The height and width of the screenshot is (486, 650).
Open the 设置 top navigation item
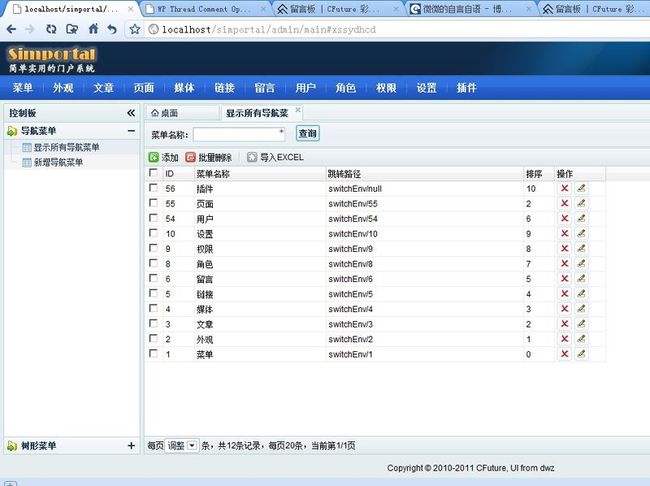click(427, 88)
